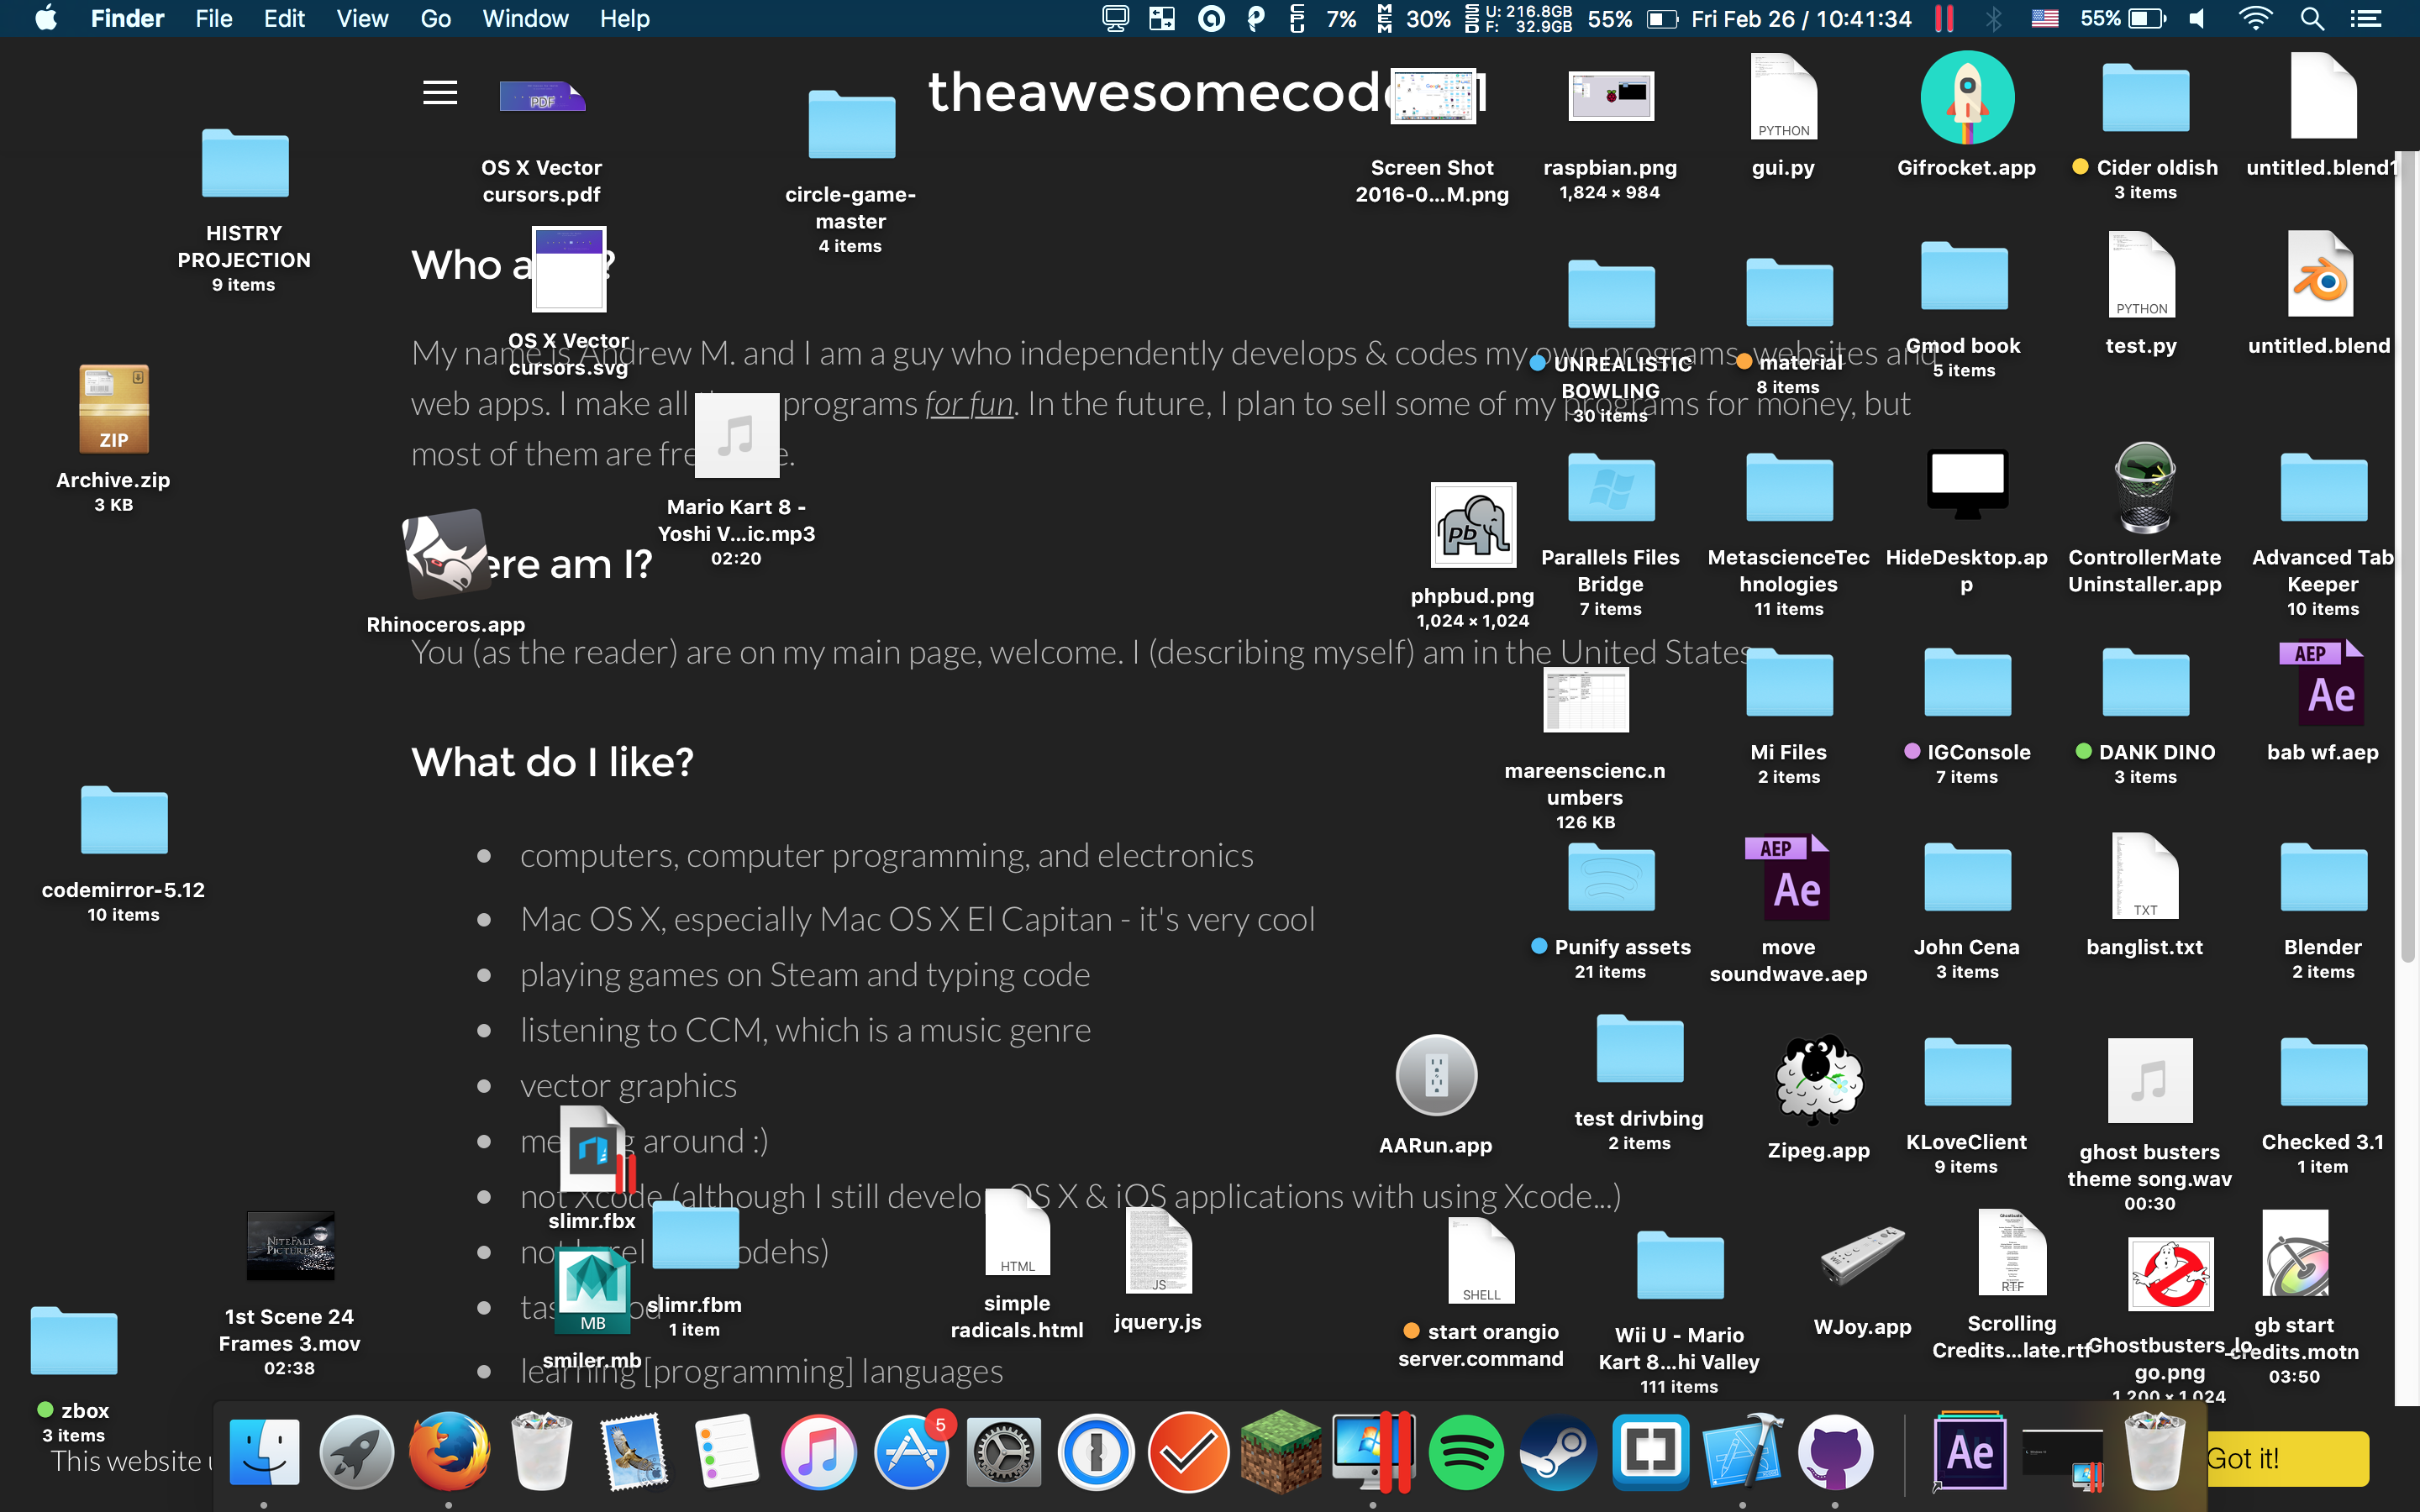Select the raspbian.png thumbnail
This screenshot has width=2420, height=1512.
point(1610,96)
